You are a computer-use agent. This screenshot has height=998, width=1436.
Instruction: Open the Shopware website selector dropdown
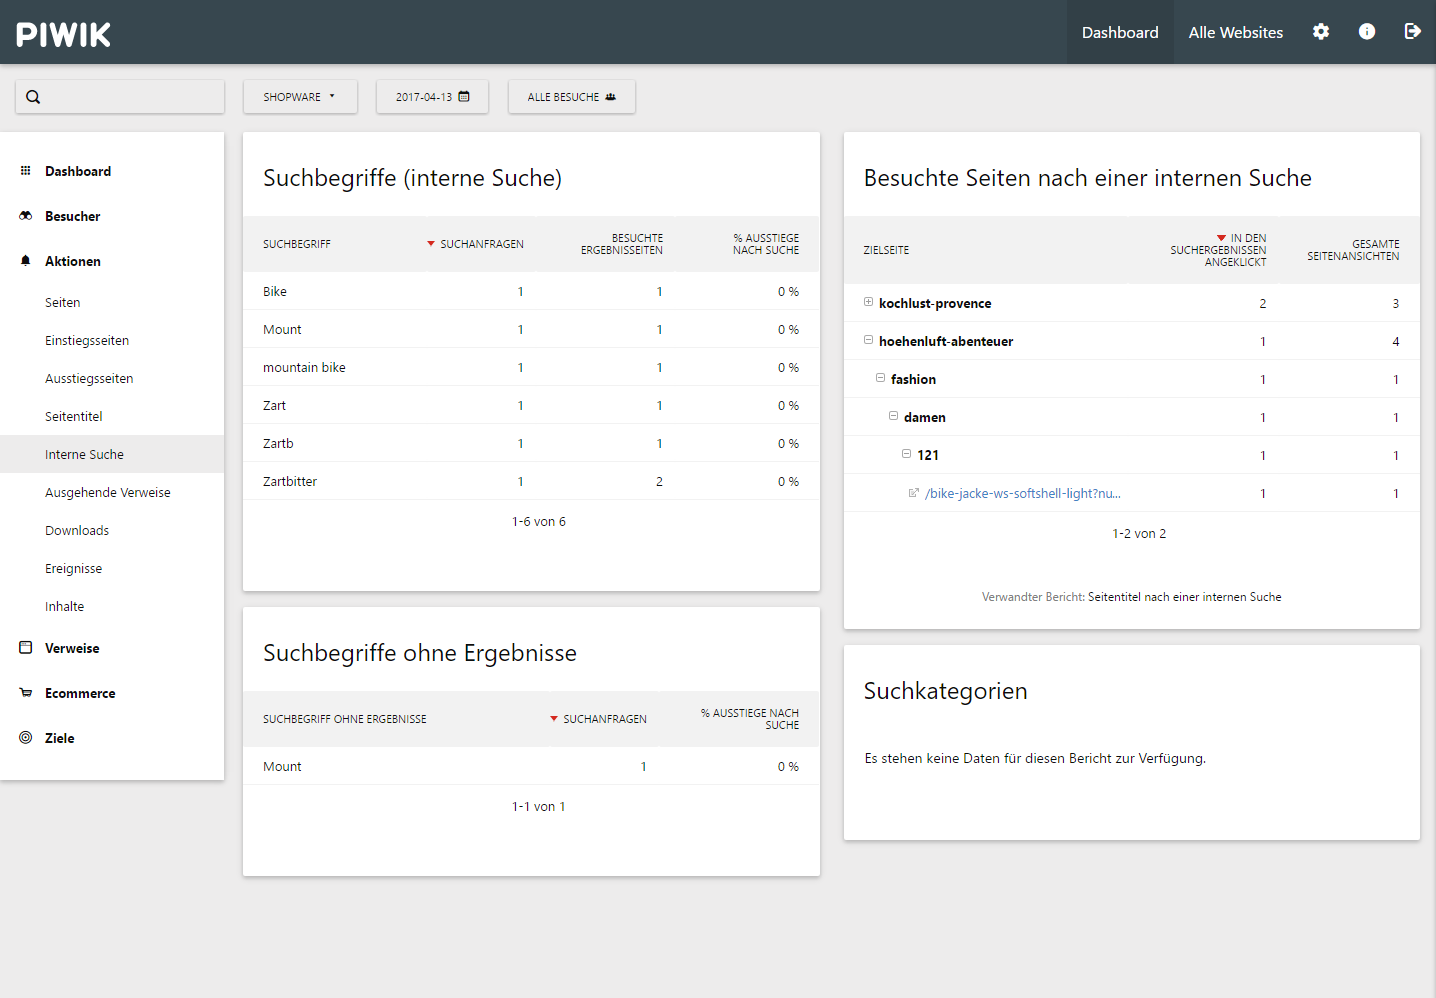click(x=300, y=97)
